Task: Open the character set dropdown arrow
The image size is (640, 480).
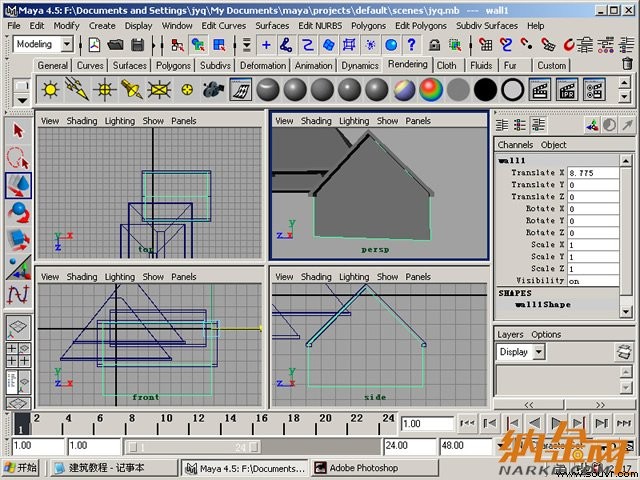Action: 500,446
